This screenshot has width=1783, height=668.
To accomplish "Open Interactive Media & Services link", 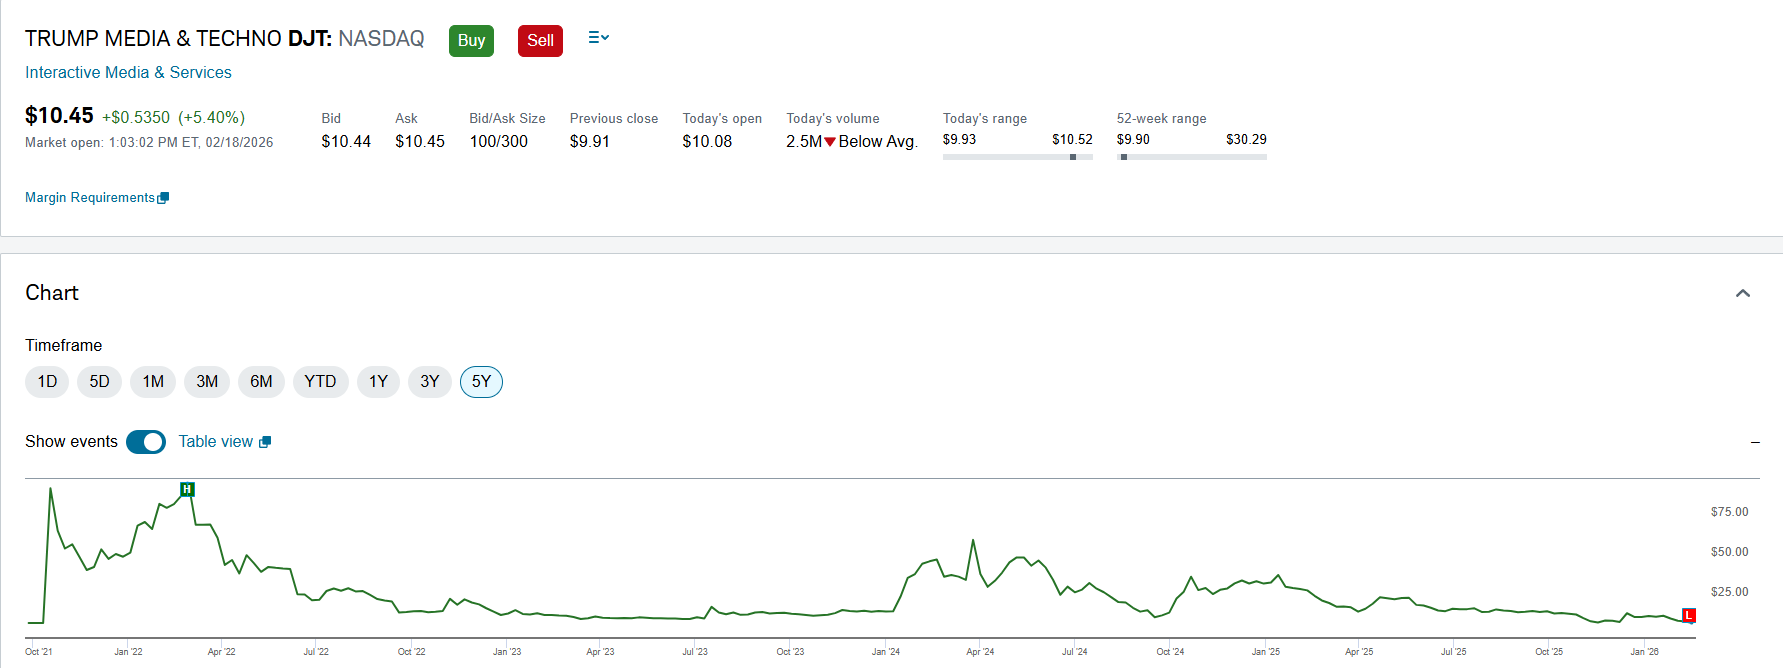I will point(128,73).
